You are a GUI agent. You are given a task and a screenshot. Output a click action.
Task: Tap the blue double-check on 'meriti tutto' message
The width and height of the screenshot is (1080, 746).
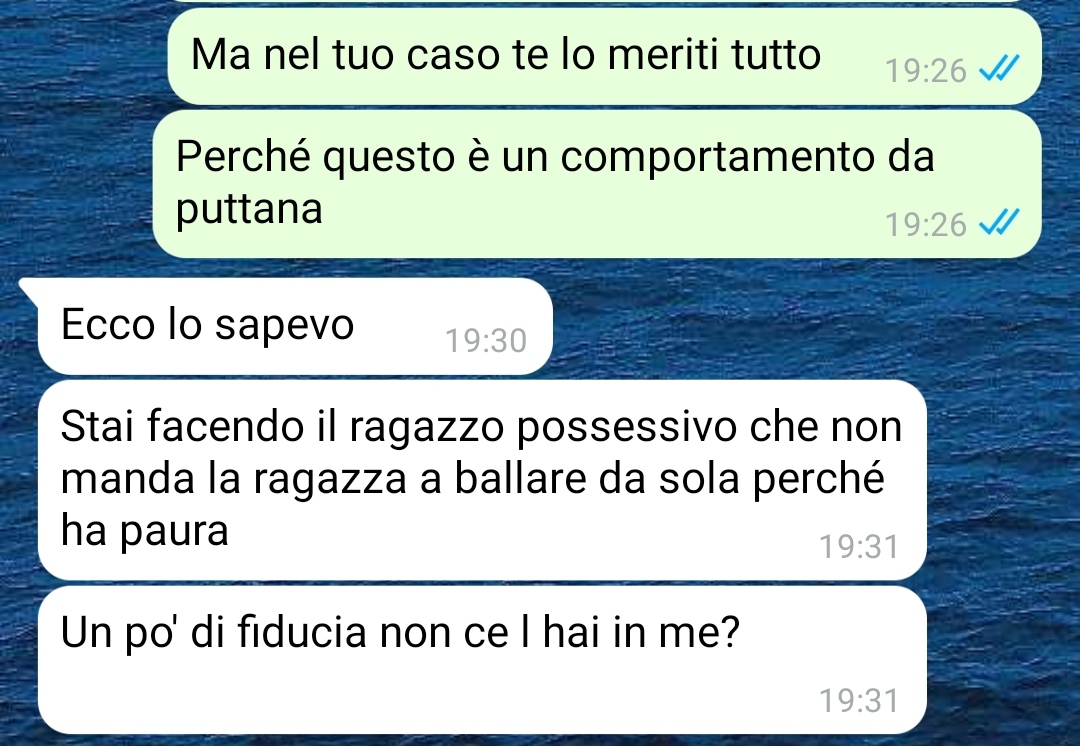point(999,69)
